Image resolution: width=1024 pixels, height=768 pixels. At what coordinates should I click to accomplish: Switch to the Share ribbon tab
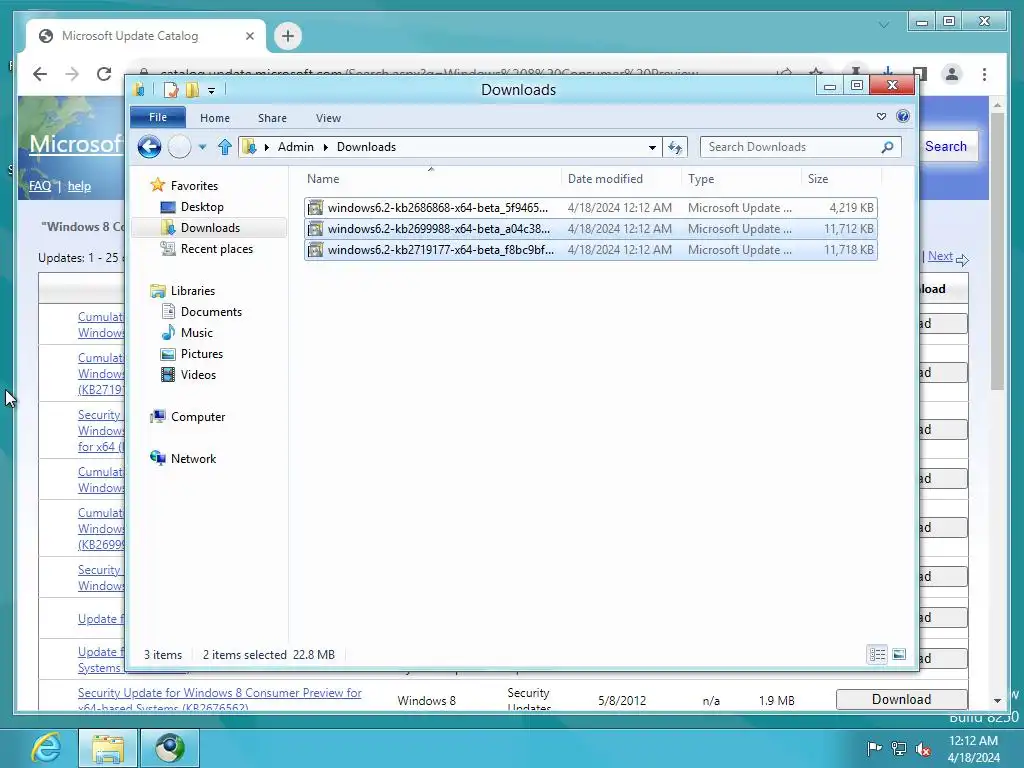point(272,118)
